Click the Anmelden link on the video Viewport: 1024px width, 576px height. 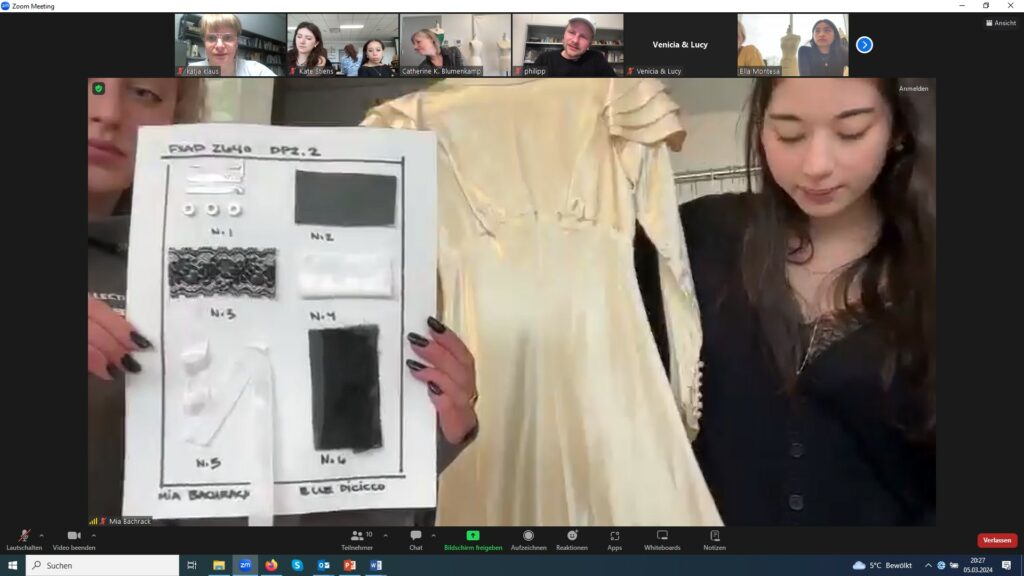913,89
